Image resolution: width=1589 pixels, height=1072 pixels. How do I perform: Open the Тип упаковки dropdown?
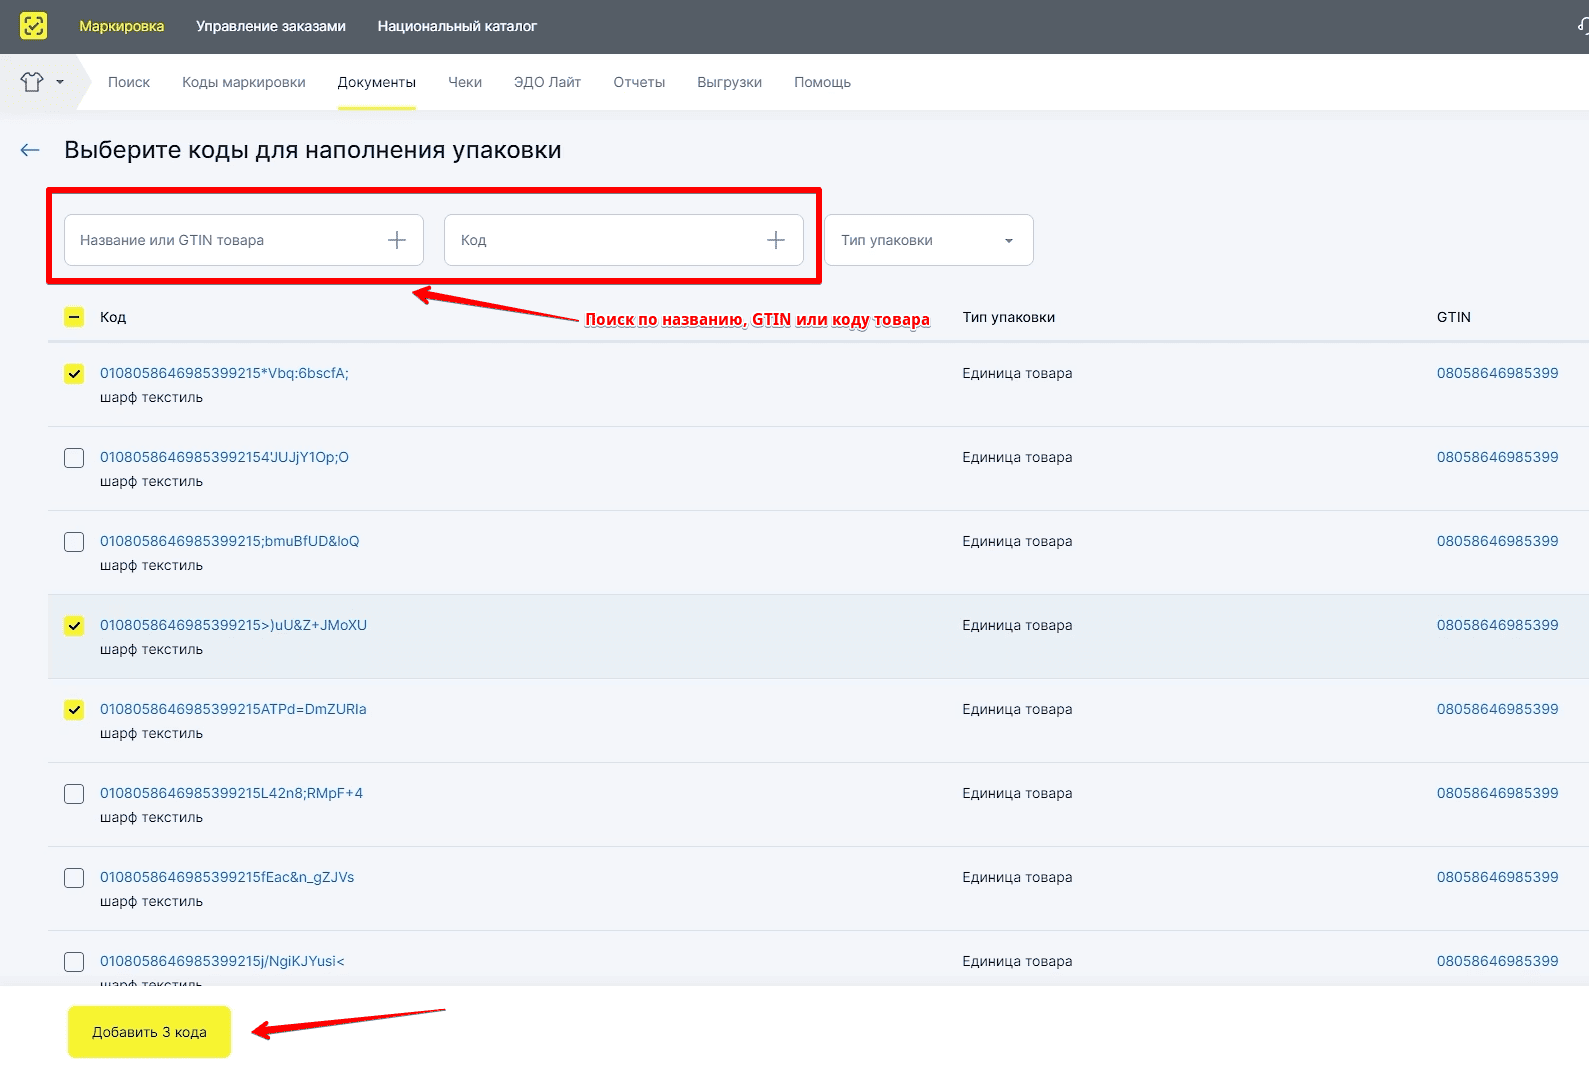coord(929,240)
